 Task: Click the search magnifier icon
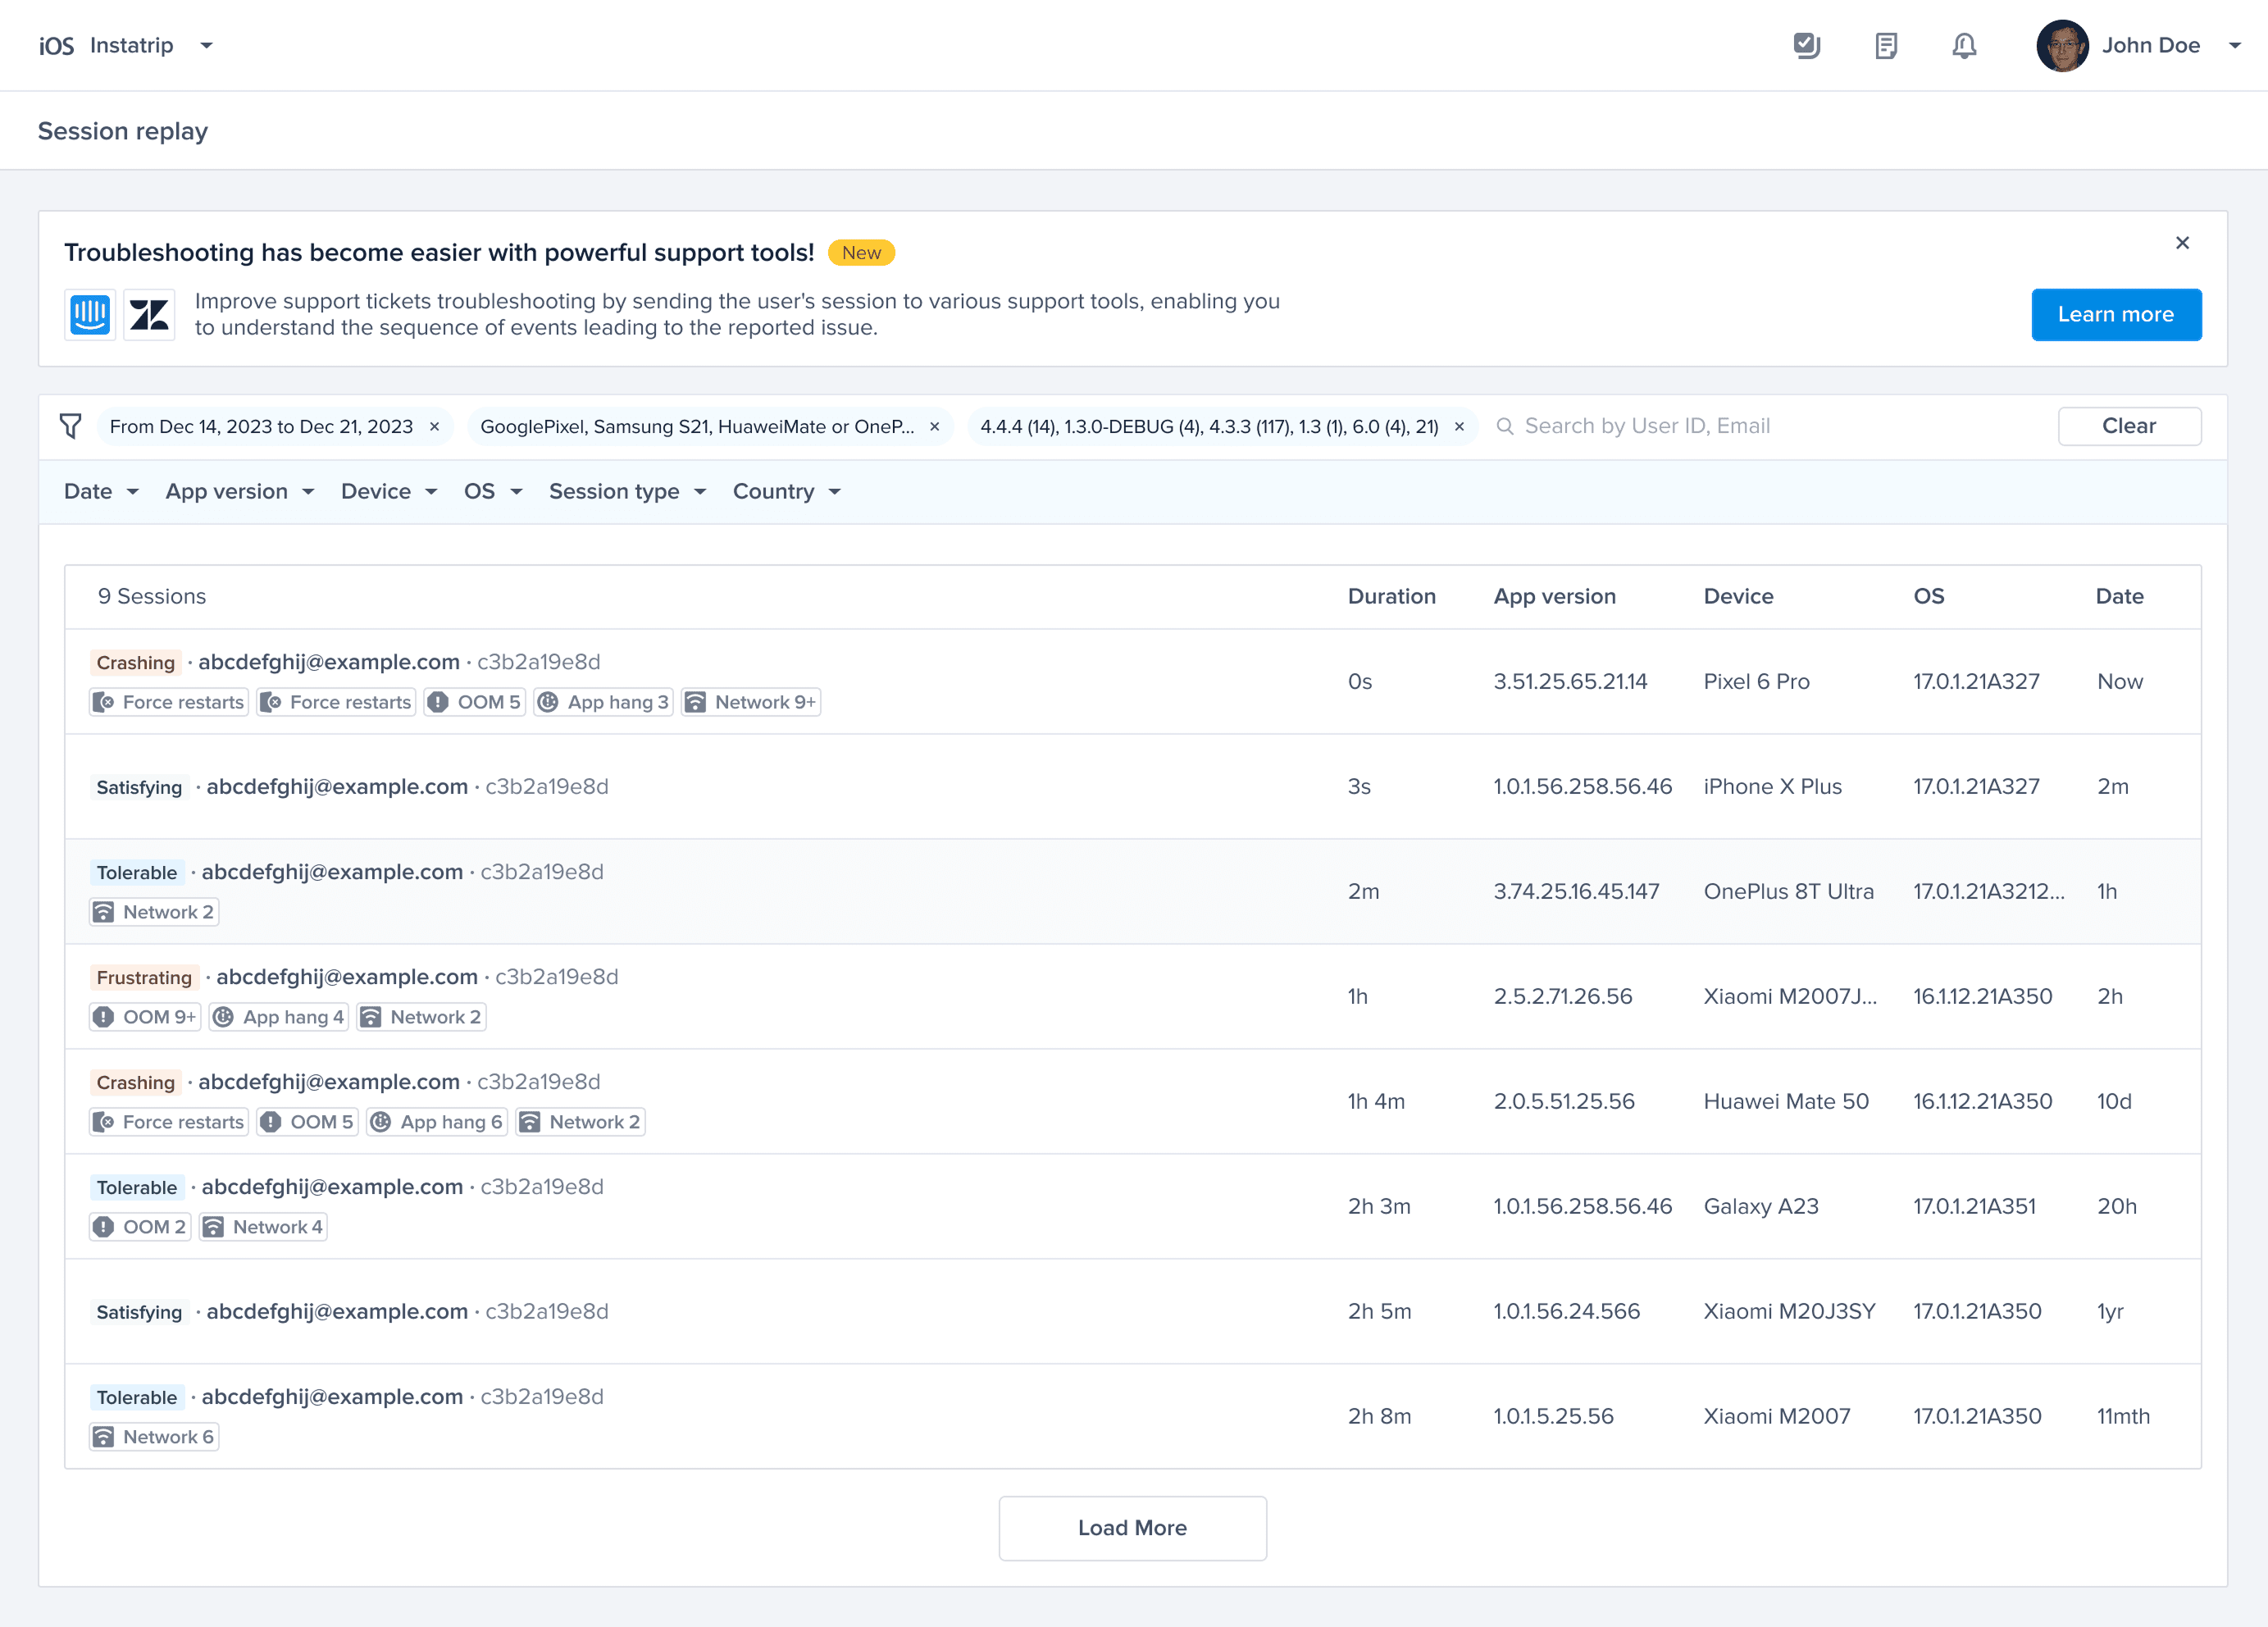click(x=1504, y=427)
